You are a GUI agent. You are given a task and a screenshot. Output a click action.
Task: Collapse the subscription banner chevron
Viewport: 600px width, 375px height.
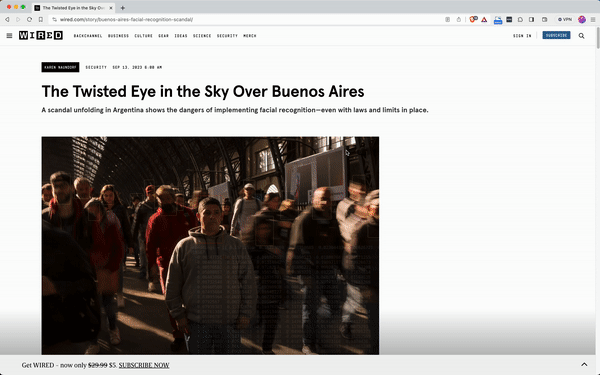584,365
